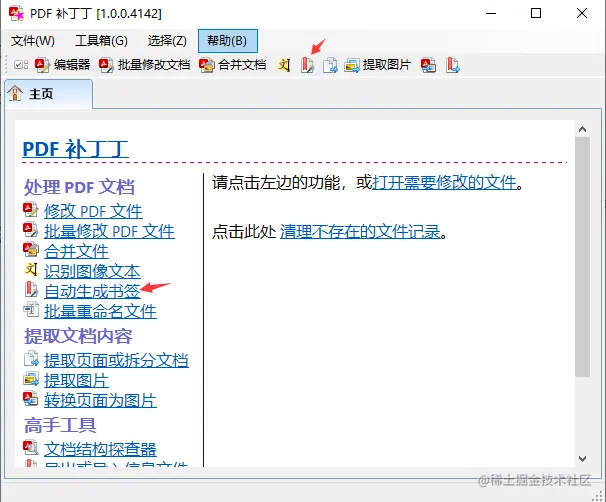Click the 合并文档 toolbar button

(x=233, y=65)
